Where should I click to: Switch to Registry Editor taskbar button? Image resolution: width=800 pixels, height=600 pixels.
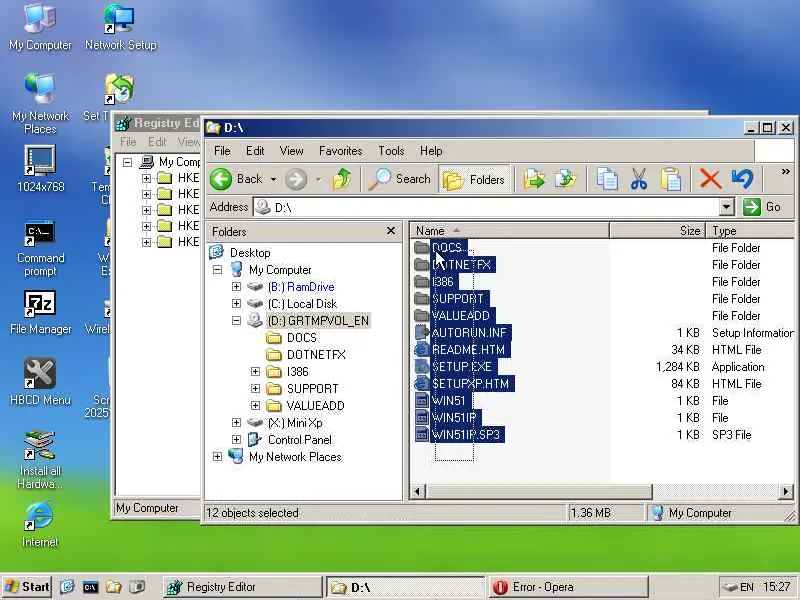tap(243, 587)
